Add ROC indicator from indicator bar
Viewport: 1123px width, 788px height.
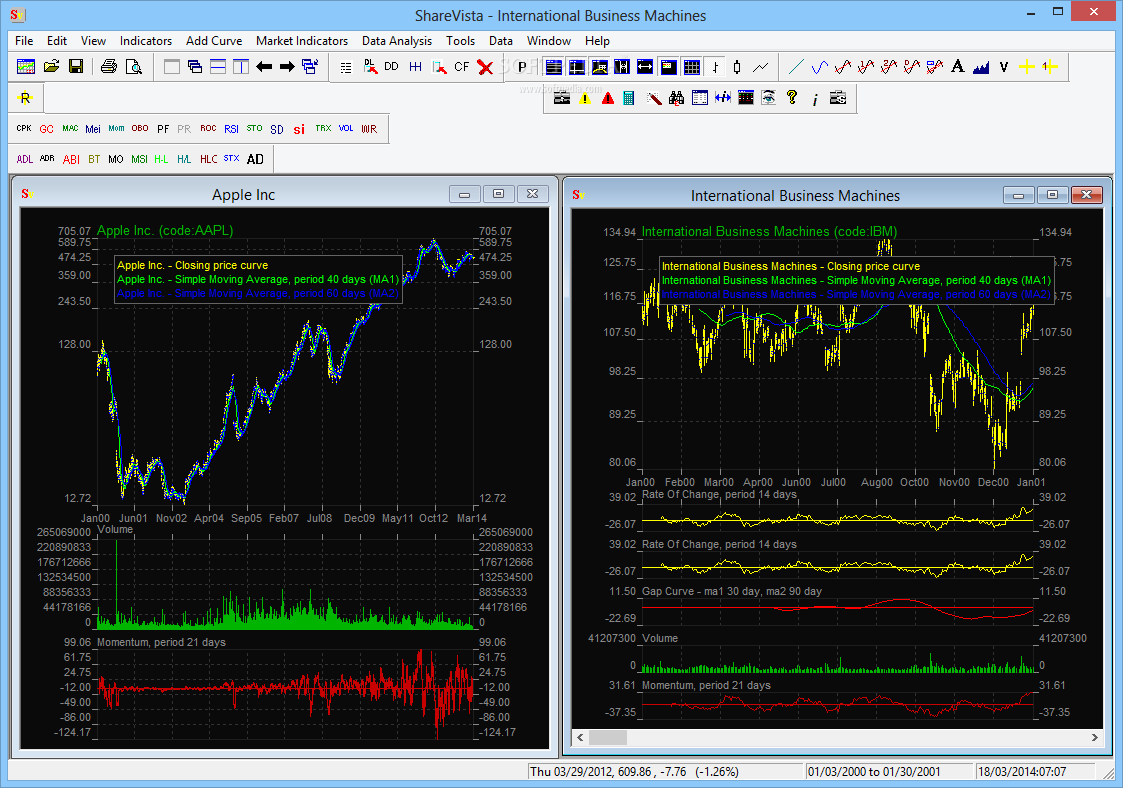(x=208, y=128)
